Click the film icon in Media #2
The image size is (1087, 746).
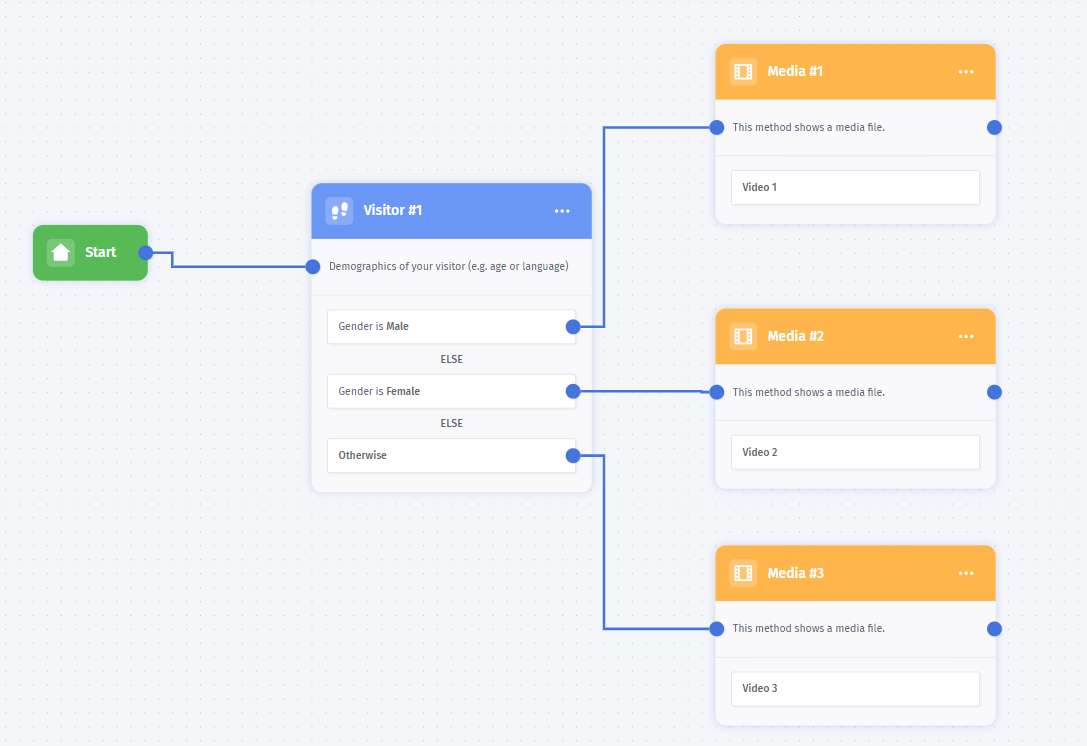click(743, 336)
